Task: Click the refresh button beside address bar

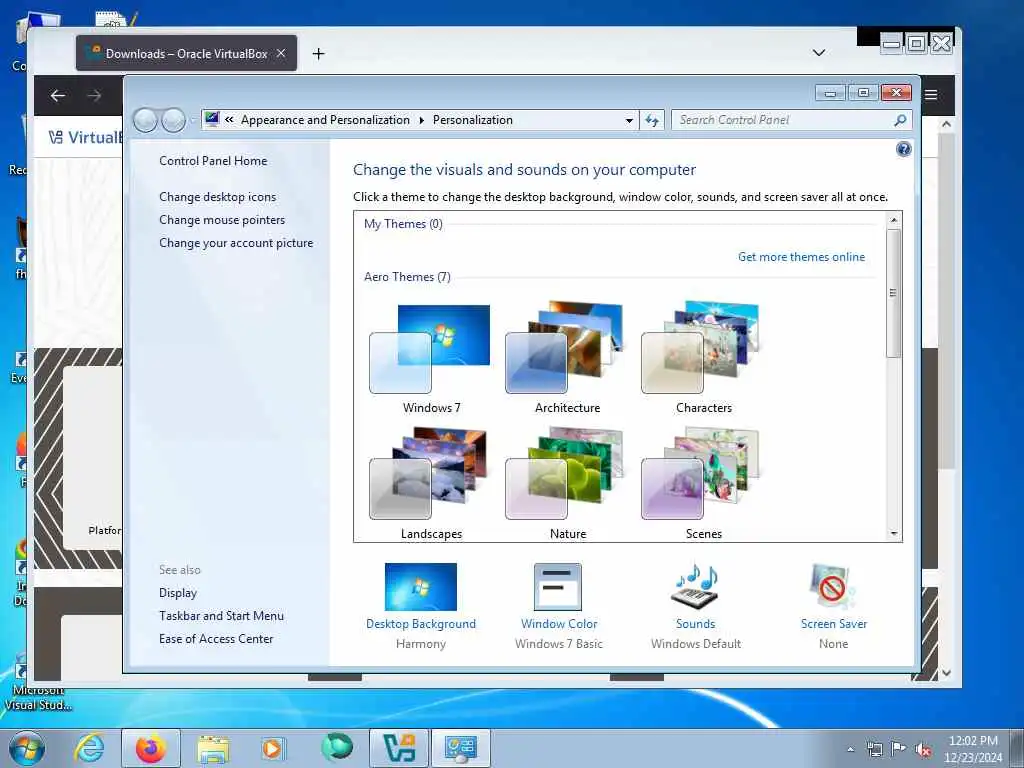Action: [x=652, y=120]
